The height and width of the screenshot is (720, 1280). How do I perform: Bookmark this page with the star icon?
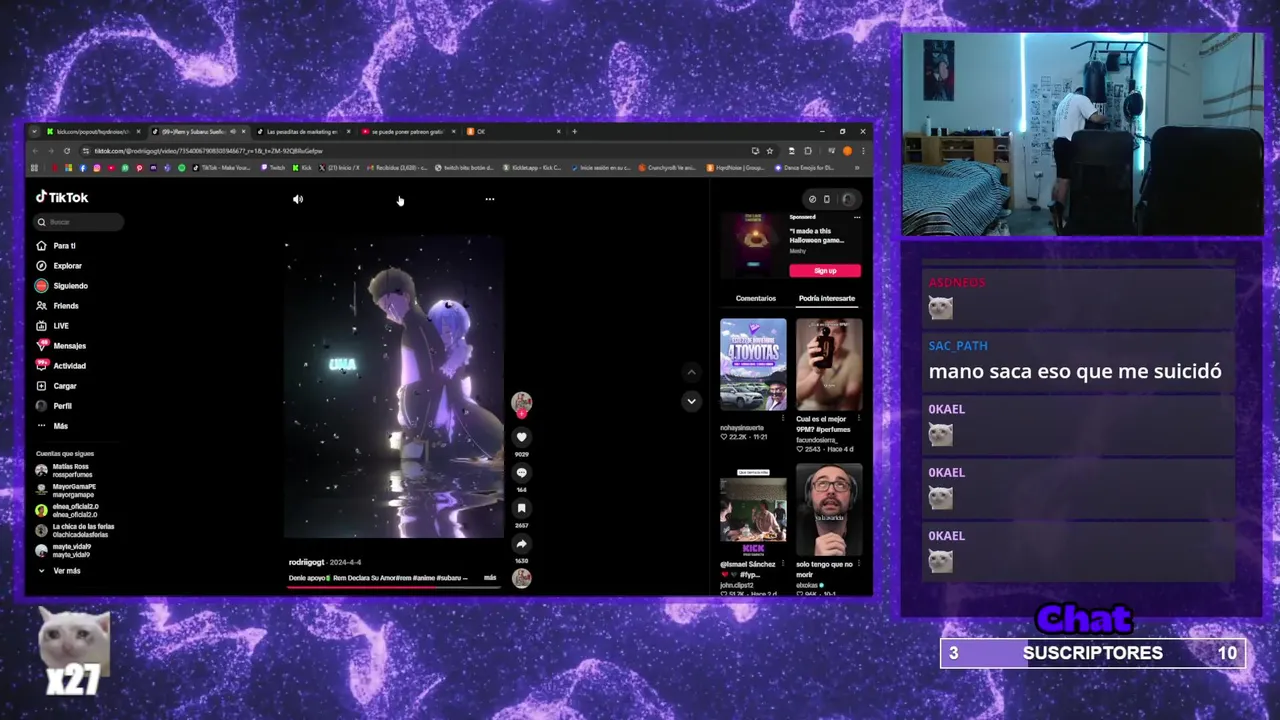pyautogui.click(x=769, y=151)
